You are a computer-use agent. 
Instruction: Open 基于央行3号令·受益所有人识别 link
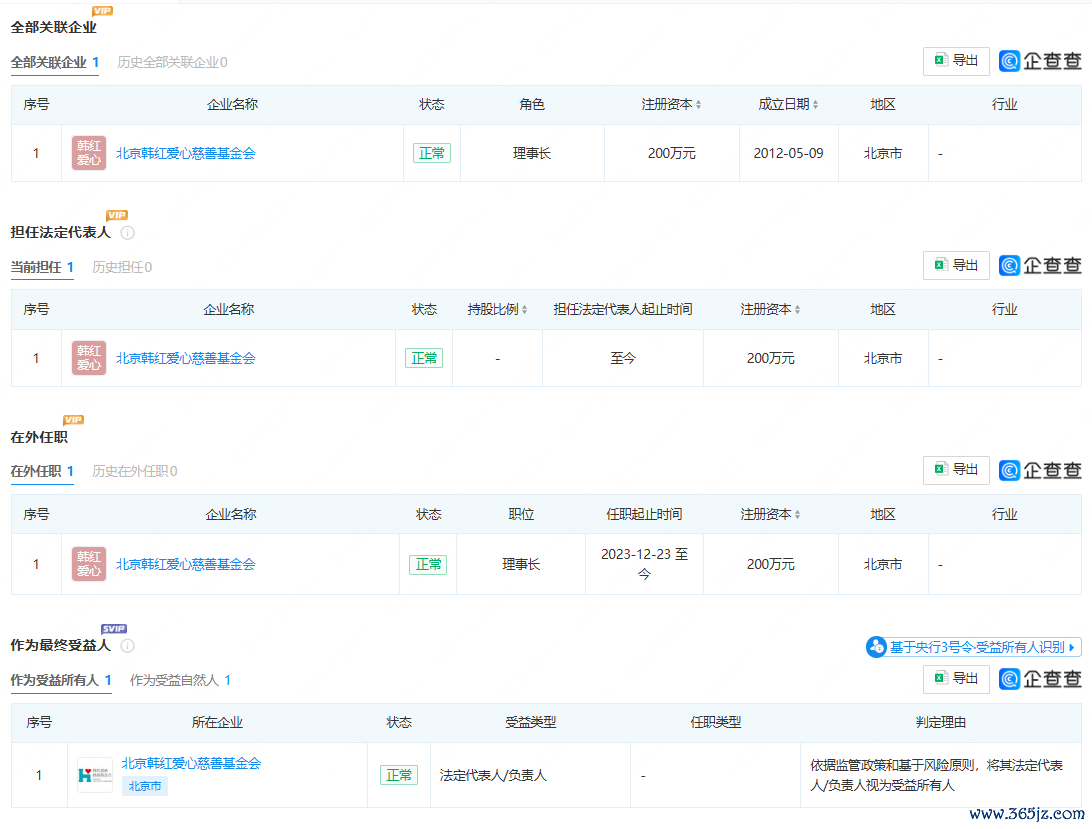974,647
